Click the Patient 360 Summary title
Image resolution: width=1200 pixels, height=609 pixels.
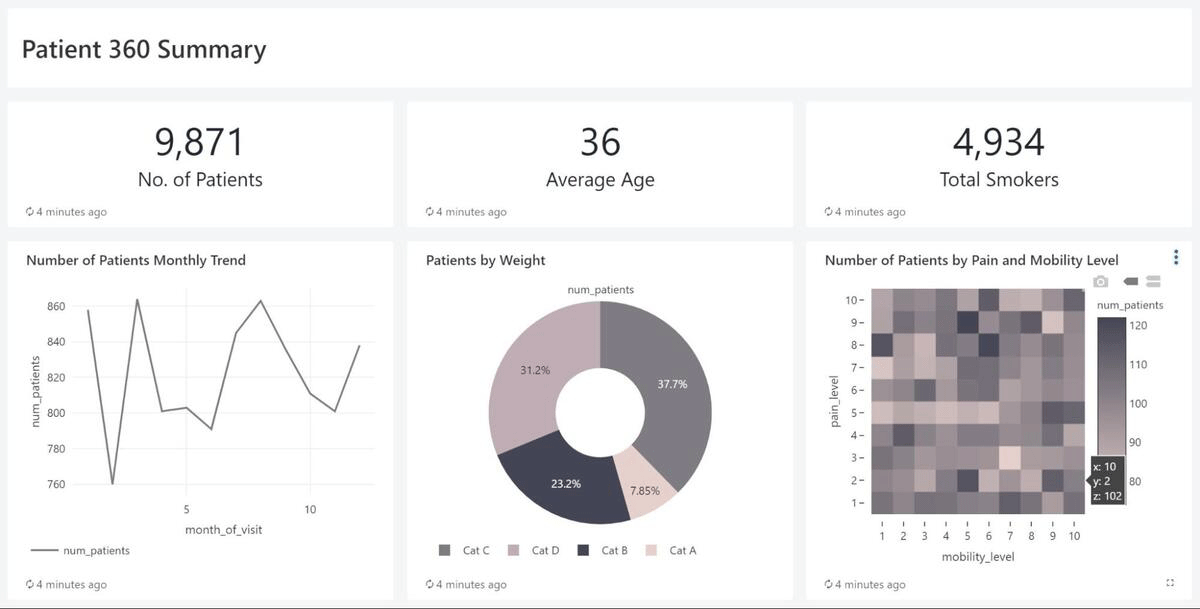[144, 50]
